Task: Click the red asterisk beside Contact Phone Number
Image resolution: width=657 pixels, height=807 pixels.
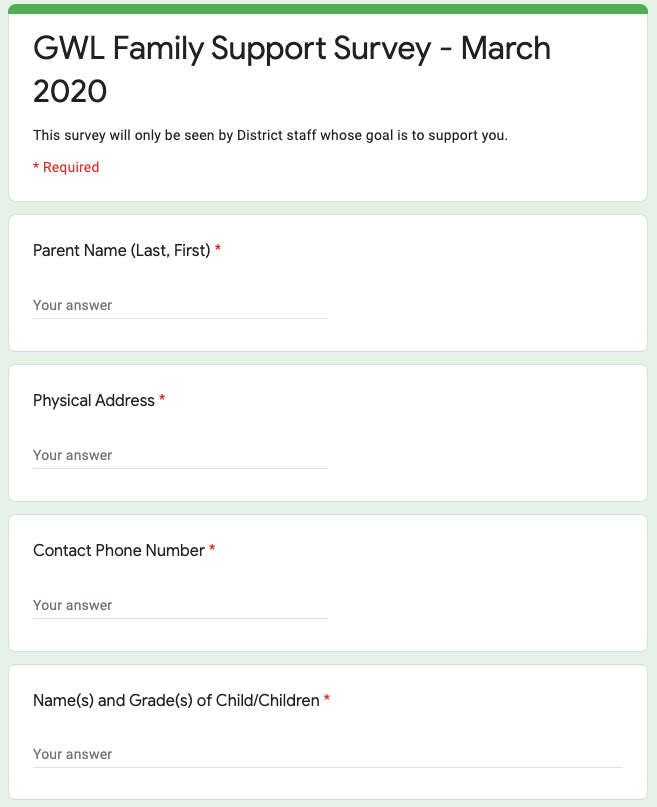Action: pyautogui.click(x=212, y=550)
